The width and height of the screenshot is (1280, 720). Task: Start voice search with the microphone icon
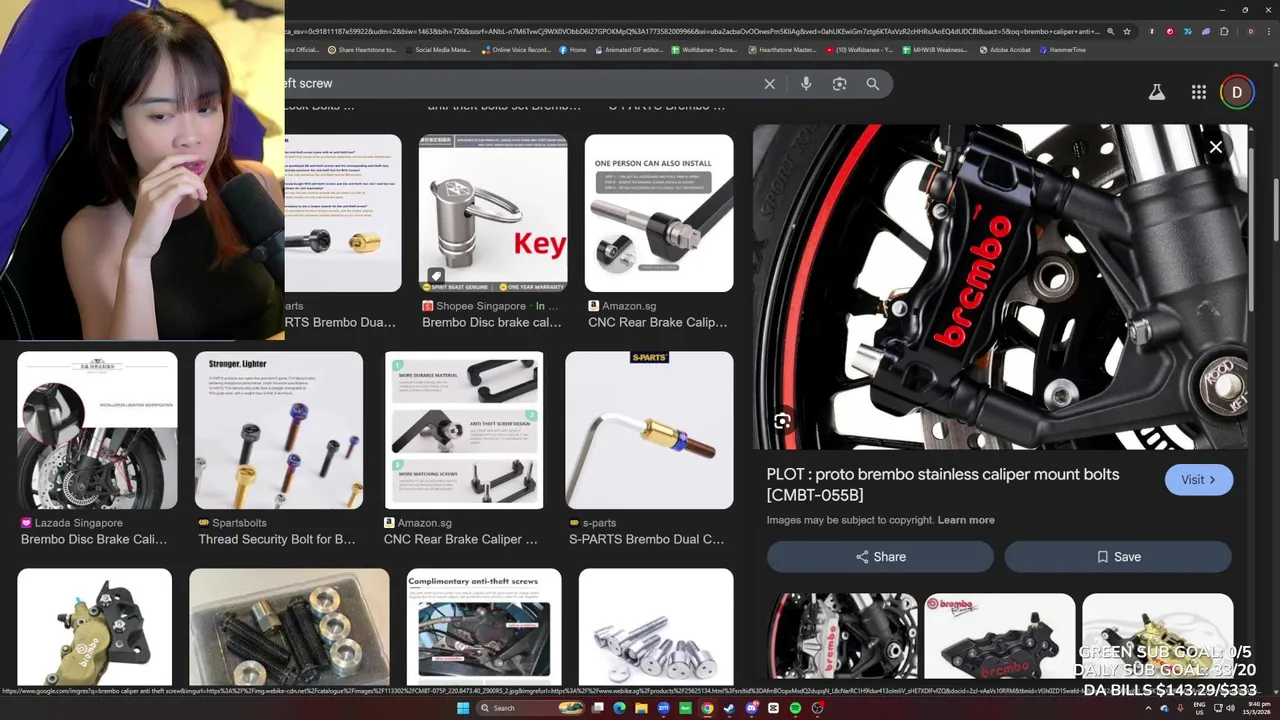806,84
